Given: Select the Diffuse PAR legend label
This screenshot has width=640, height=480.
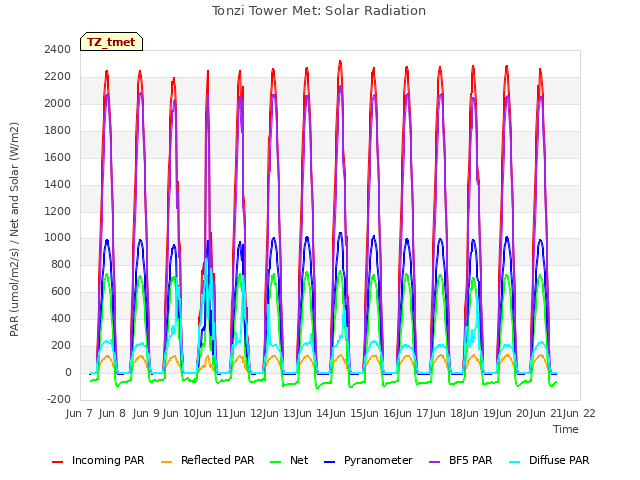Looking at the screenshot, I should tap(559, 460).
